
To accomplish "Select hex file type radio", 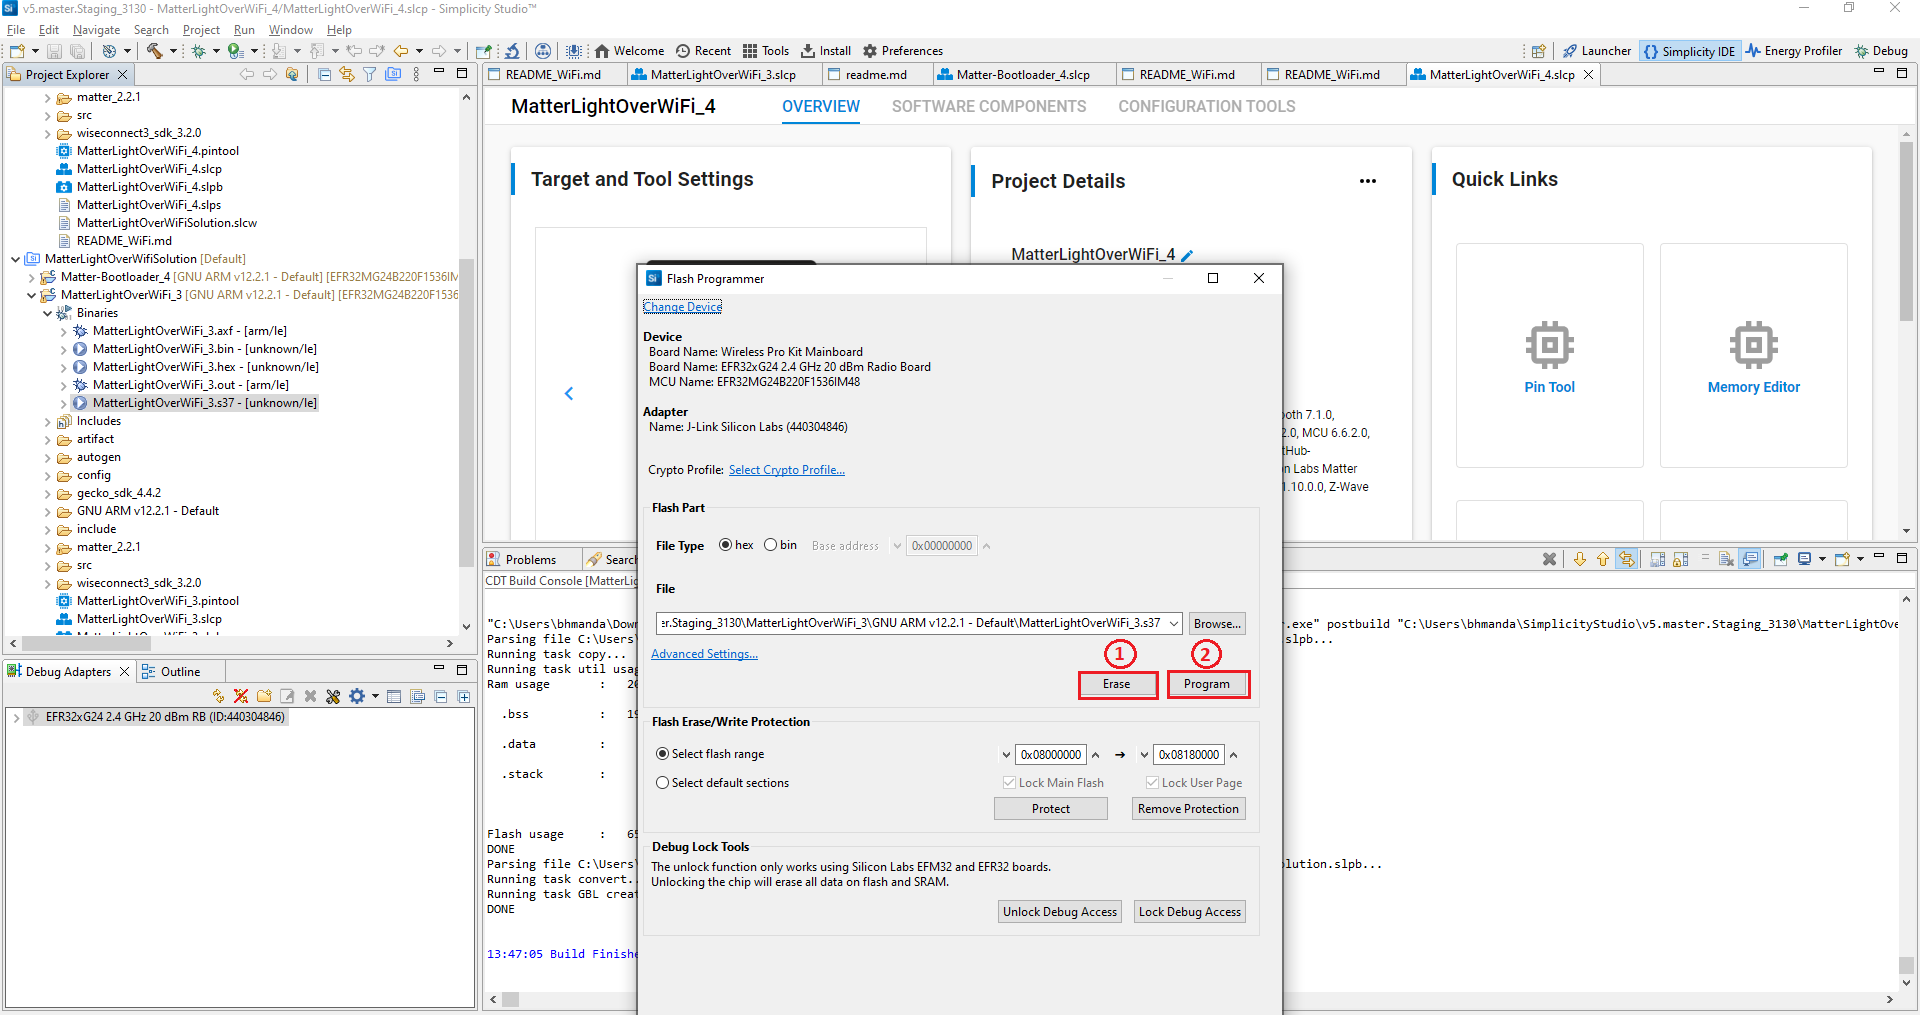I will pos(725,545).
